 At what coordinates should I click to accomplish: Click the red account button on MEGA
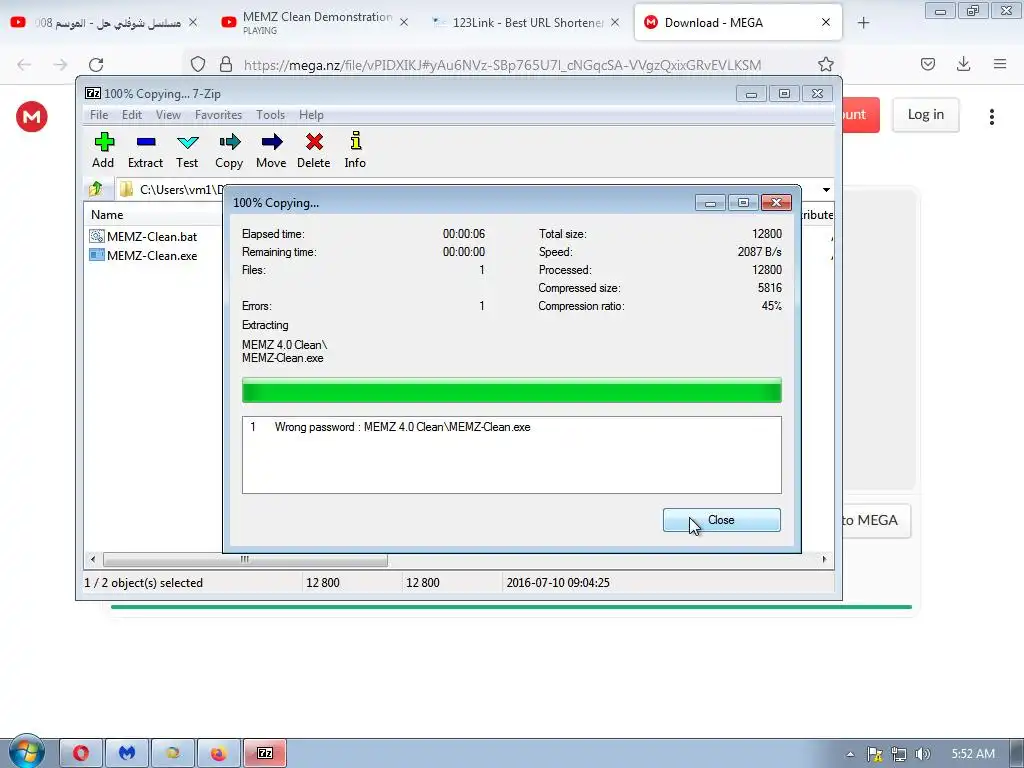tap(861, 115)
